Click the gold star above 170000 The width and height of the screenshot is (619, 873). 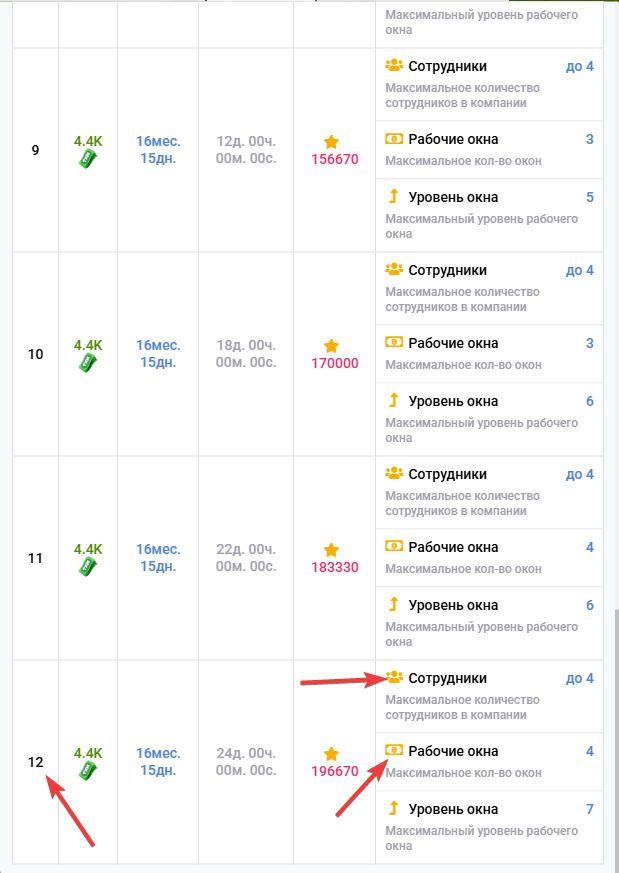pos(331,346)
